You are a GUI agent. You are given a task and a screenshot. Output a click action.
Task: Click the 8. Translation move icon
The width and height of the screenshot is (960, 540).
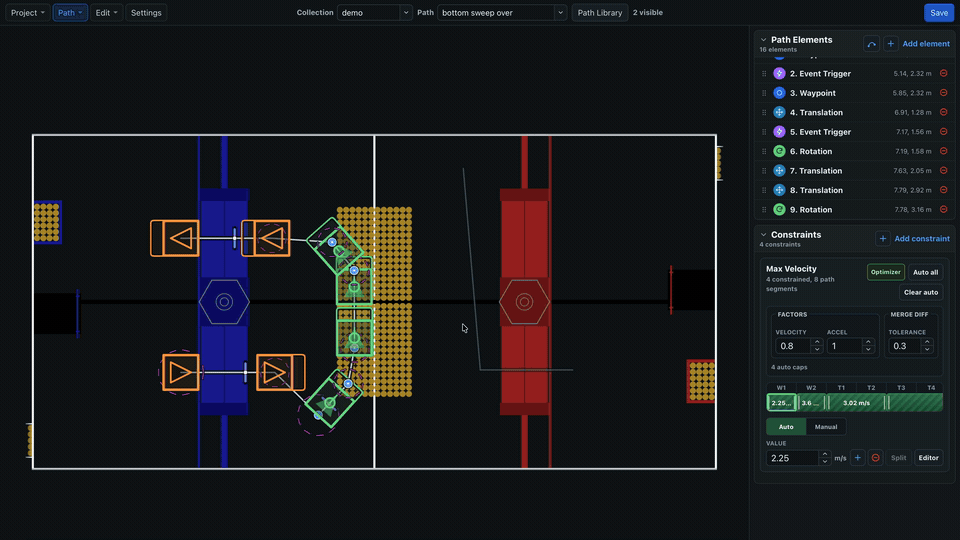coord(779,190)
